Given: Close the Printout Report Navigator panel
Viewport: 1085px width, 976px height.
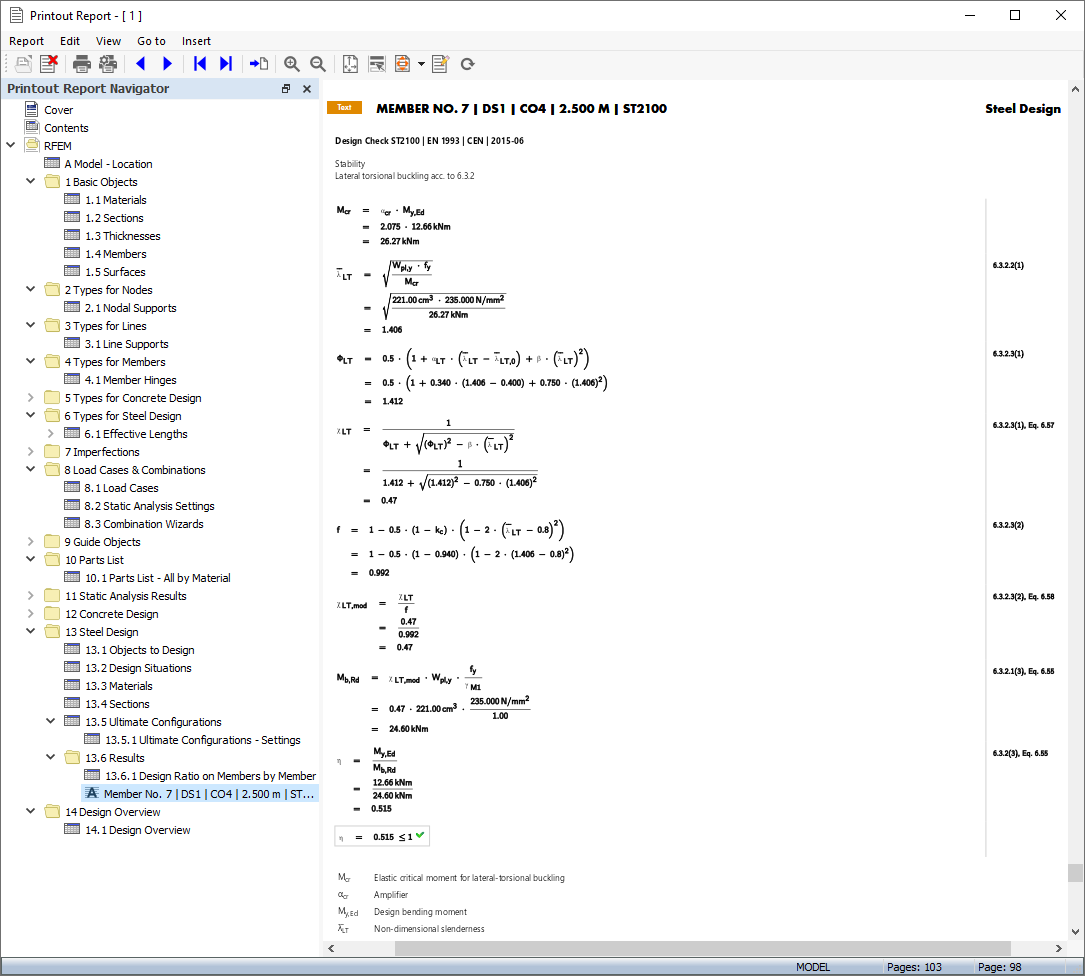Looking at the screenshot, I should 306,88.
